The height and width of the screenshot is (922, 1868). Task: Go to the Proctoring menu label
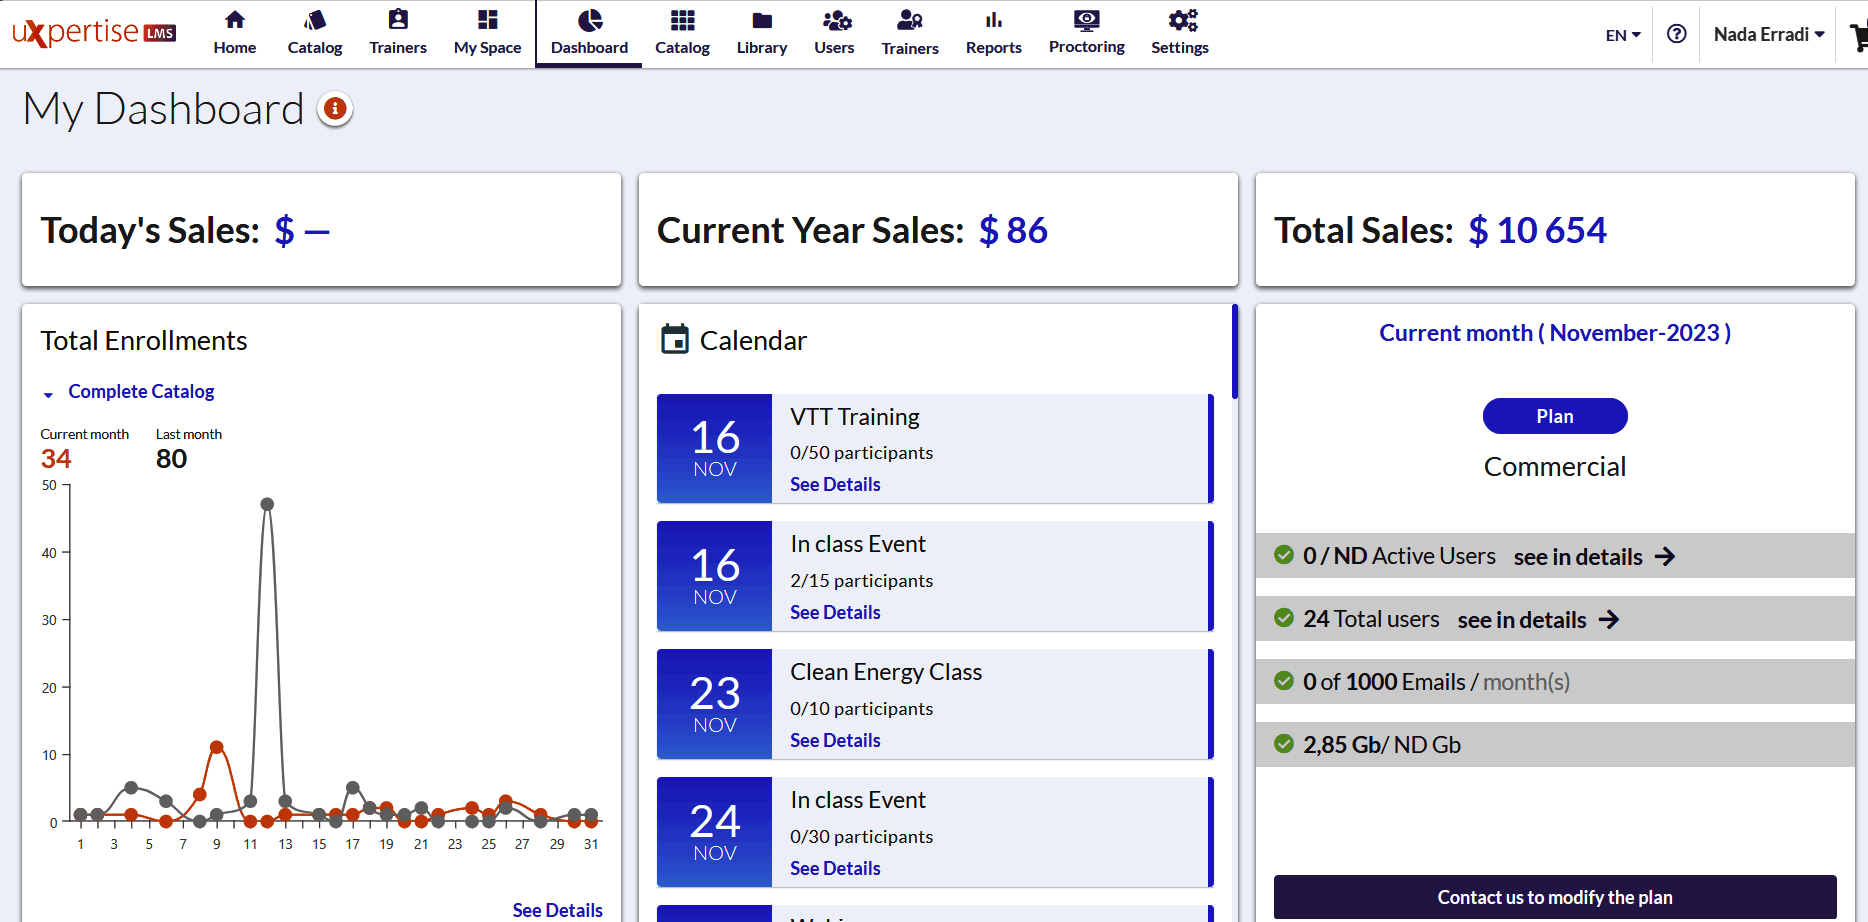1087,46
